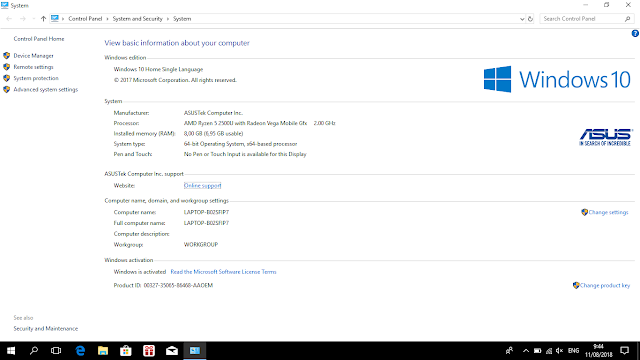The image size is (640, 360).
Task: Click shield icon next to Change product key
Action: point(576,285)
